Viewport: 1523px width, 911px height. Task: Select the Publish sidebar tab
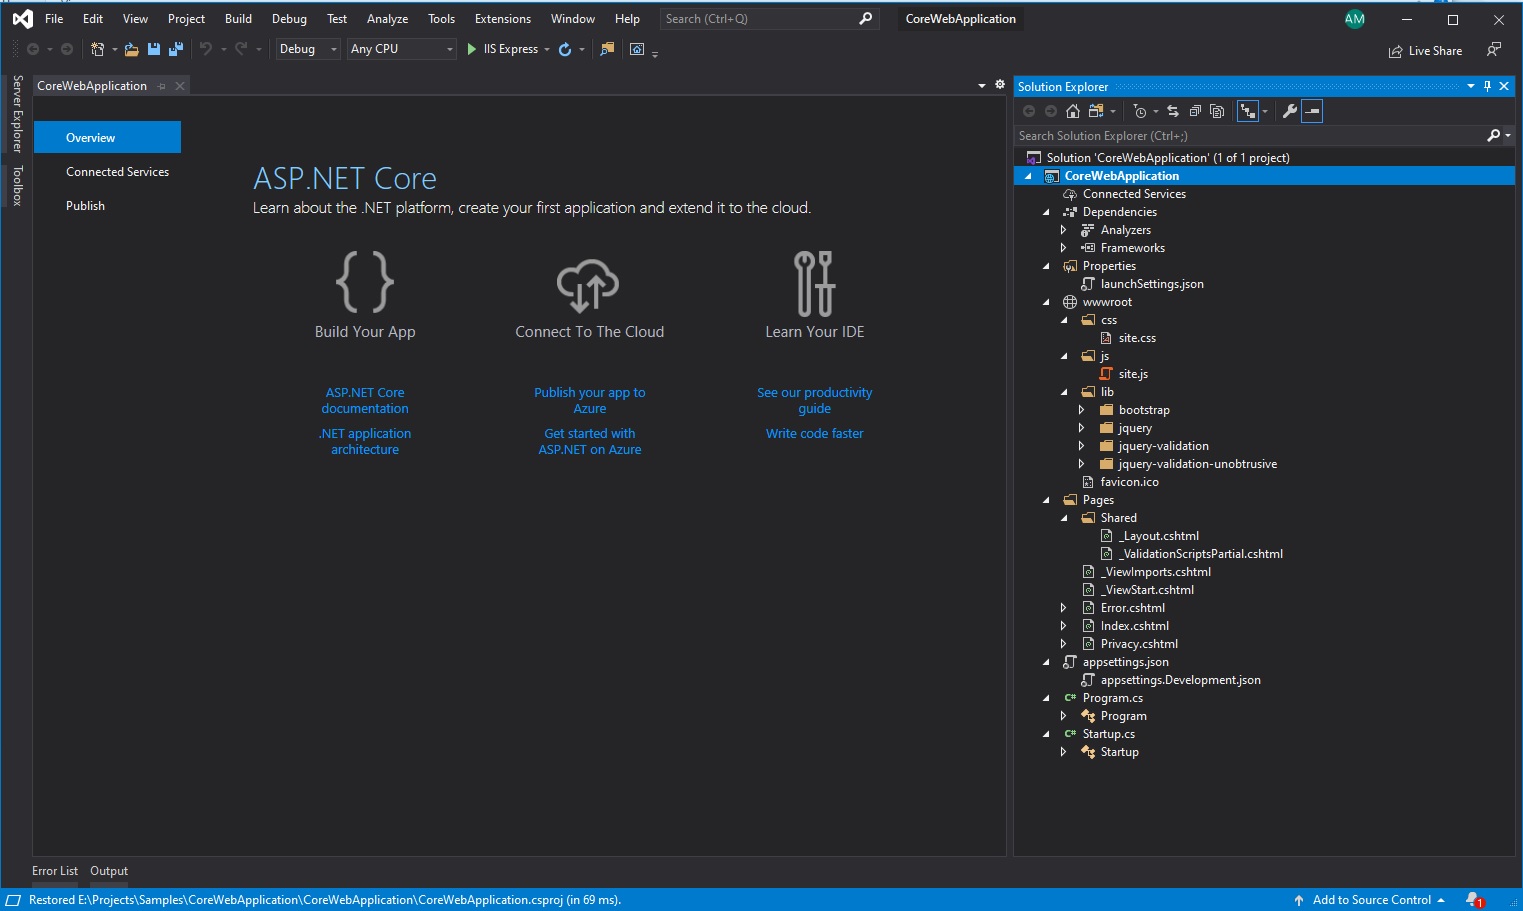click(85, 206)
